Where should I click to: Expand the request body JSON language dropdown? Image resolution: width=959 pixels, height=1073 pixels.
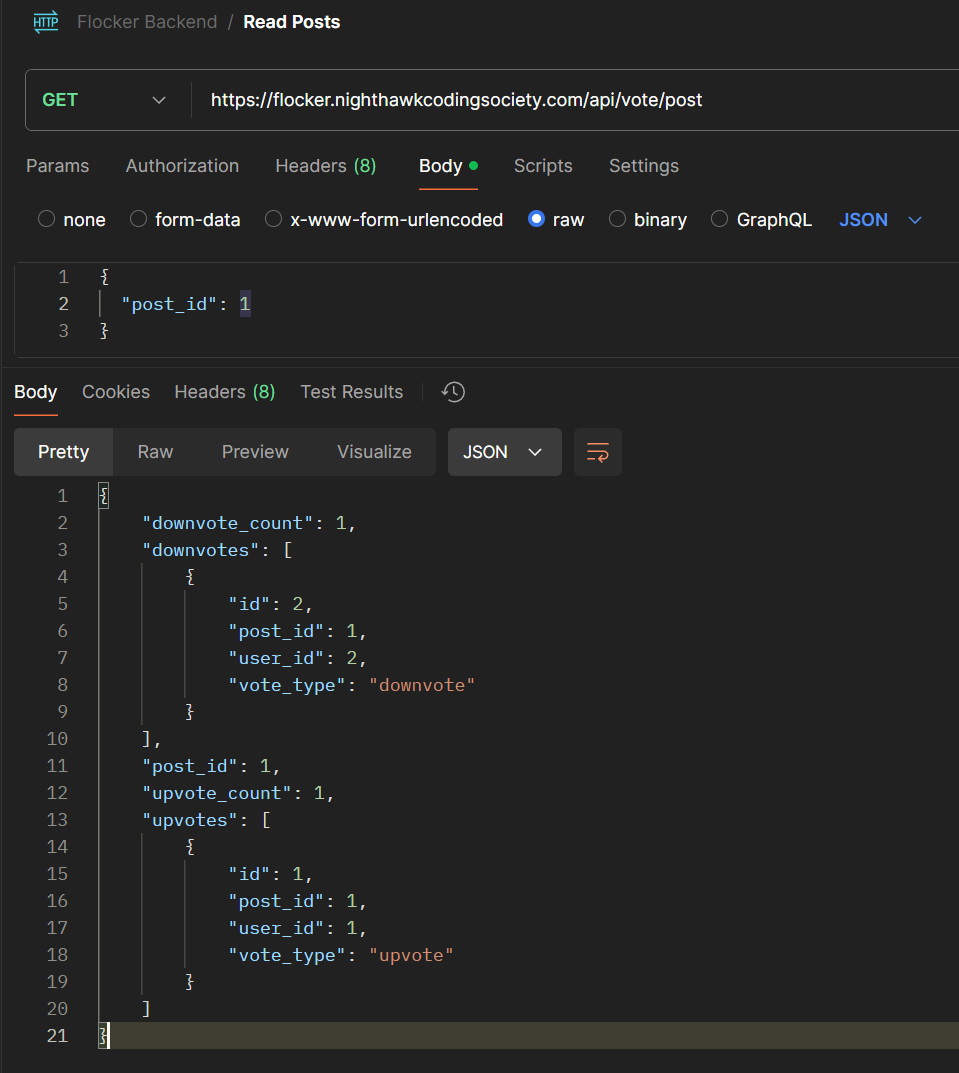point(880,220)
